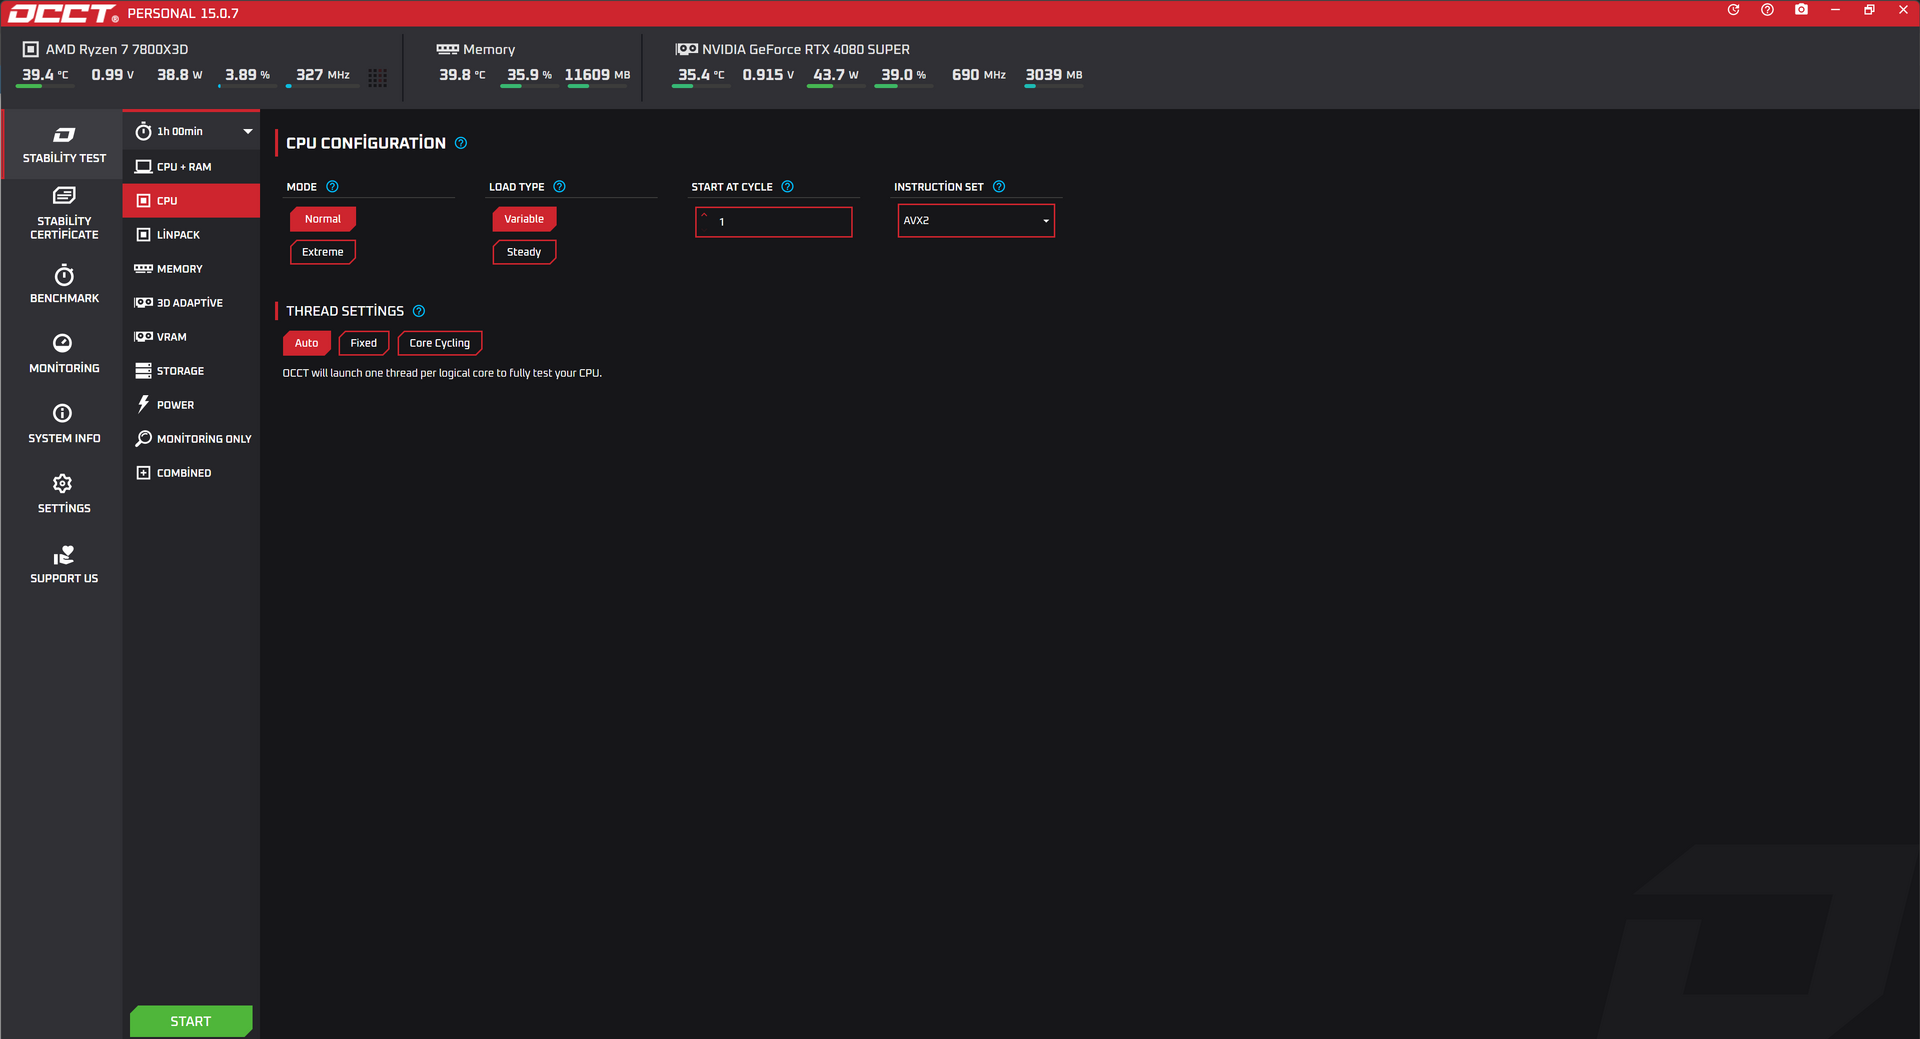The image size is (1920, 1039).
Task: Choose the Variable load type
Action: point(524,219)
